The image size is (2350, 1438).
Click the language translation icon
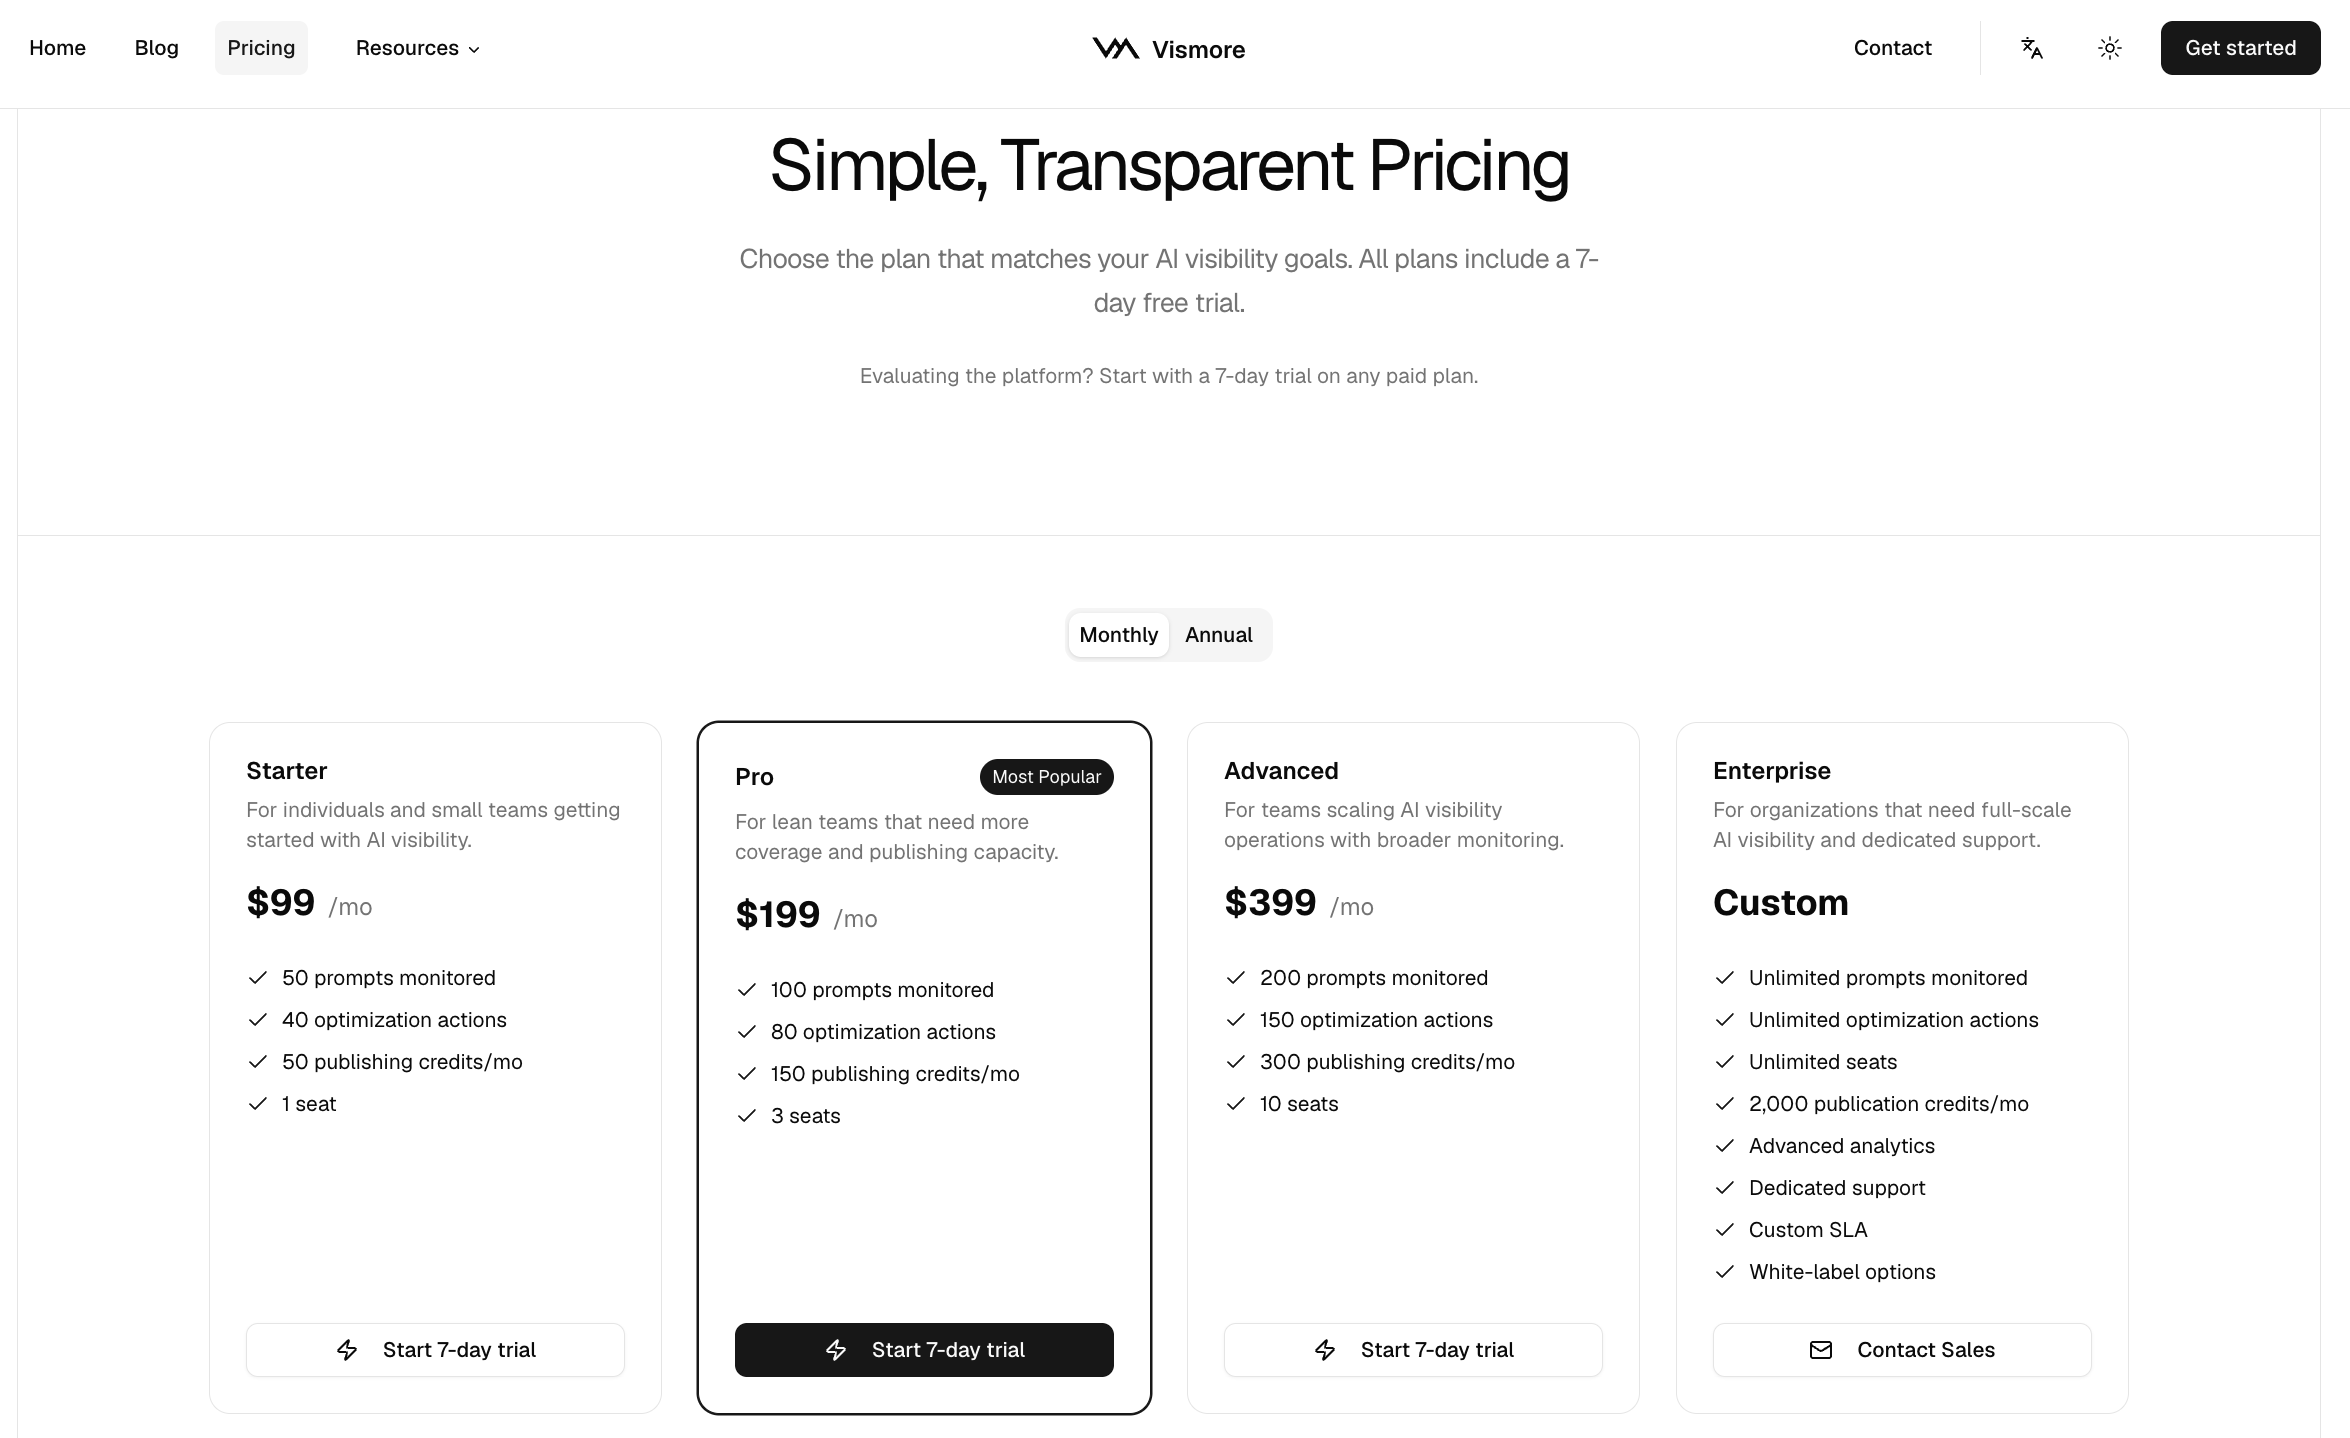[2031, 48]
